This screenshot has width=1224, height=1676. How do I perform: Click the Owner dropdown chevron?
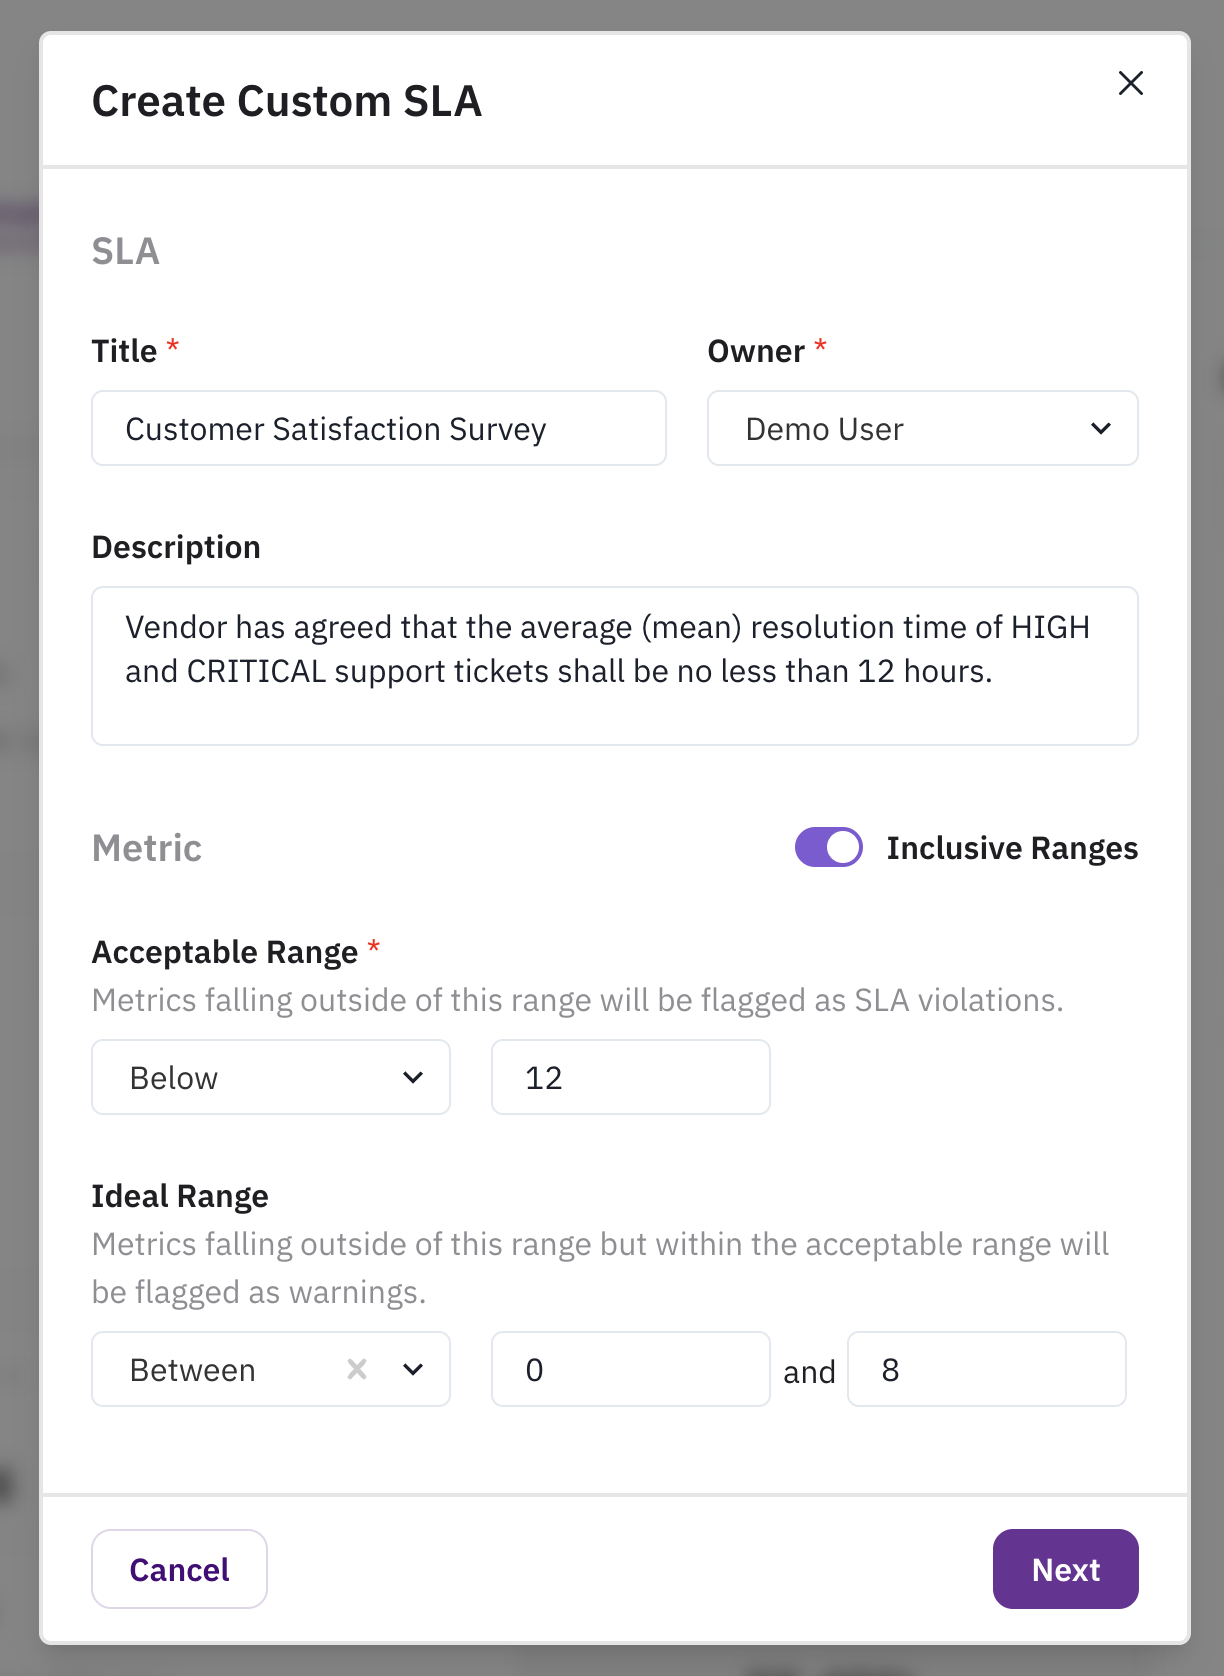(x=1101, y=428)
